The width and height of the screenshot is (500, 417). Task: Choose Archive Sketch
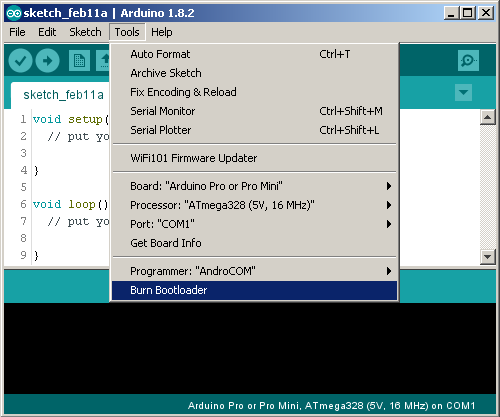254,73
